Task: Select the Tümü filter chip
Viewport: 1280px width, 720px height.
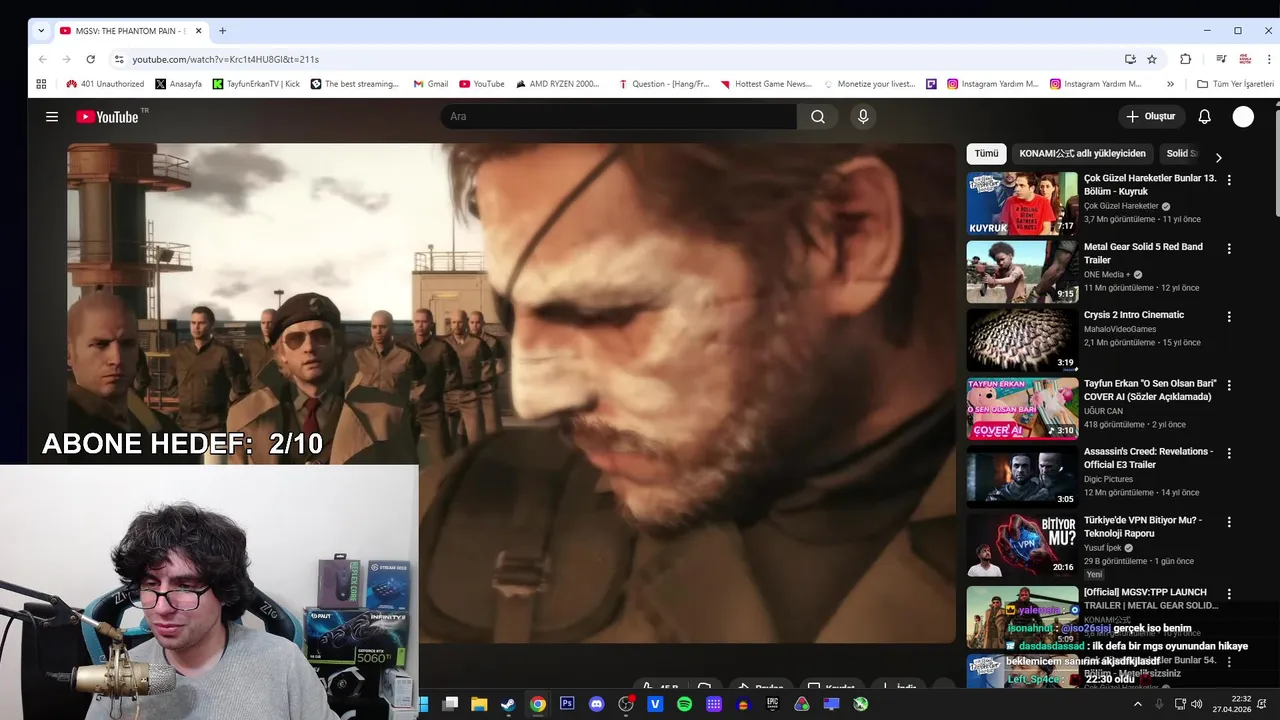Action: (x=987, y=153)
